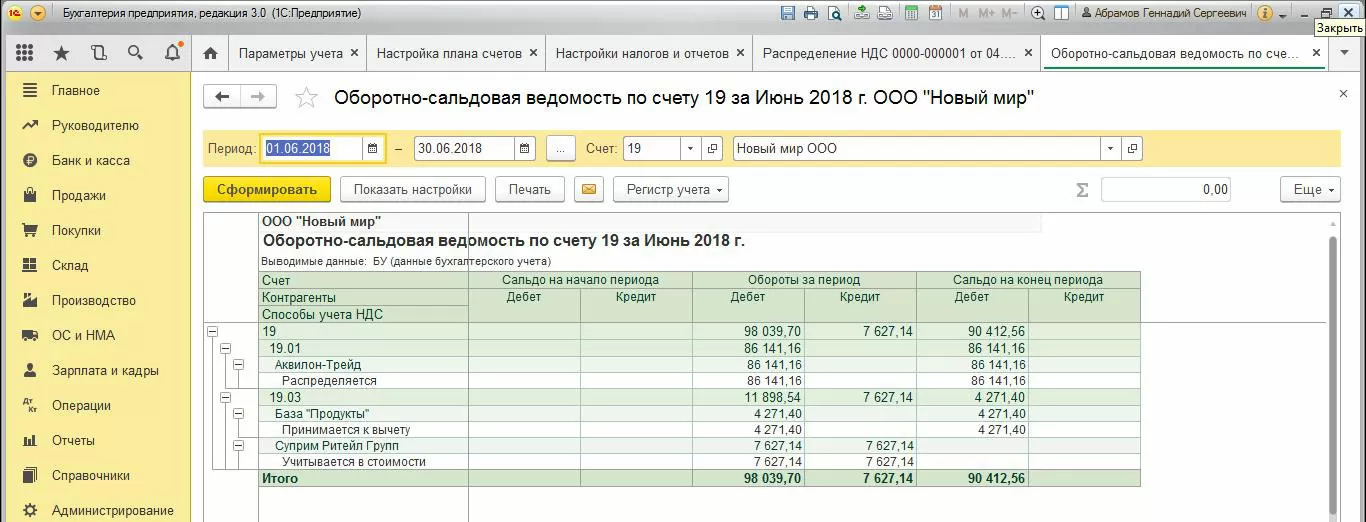The width and height of the screenshot is (1366, 522).
Task: Click the Forward arrow button
Action: point(258,96)
